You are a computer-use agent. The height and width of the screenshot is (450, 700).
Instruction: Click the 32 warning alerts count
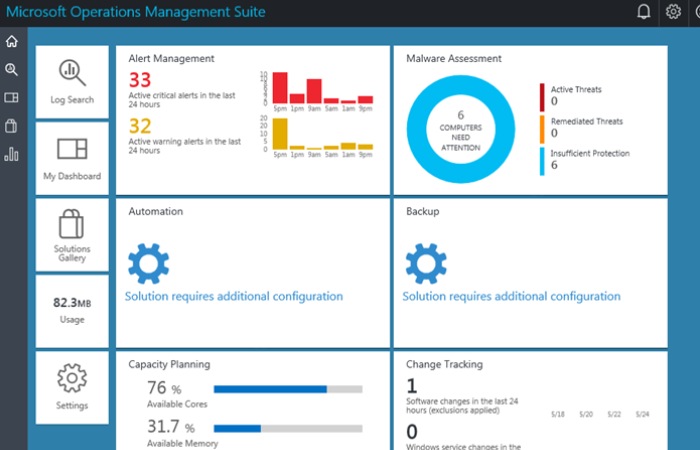(x=140, y=126)
